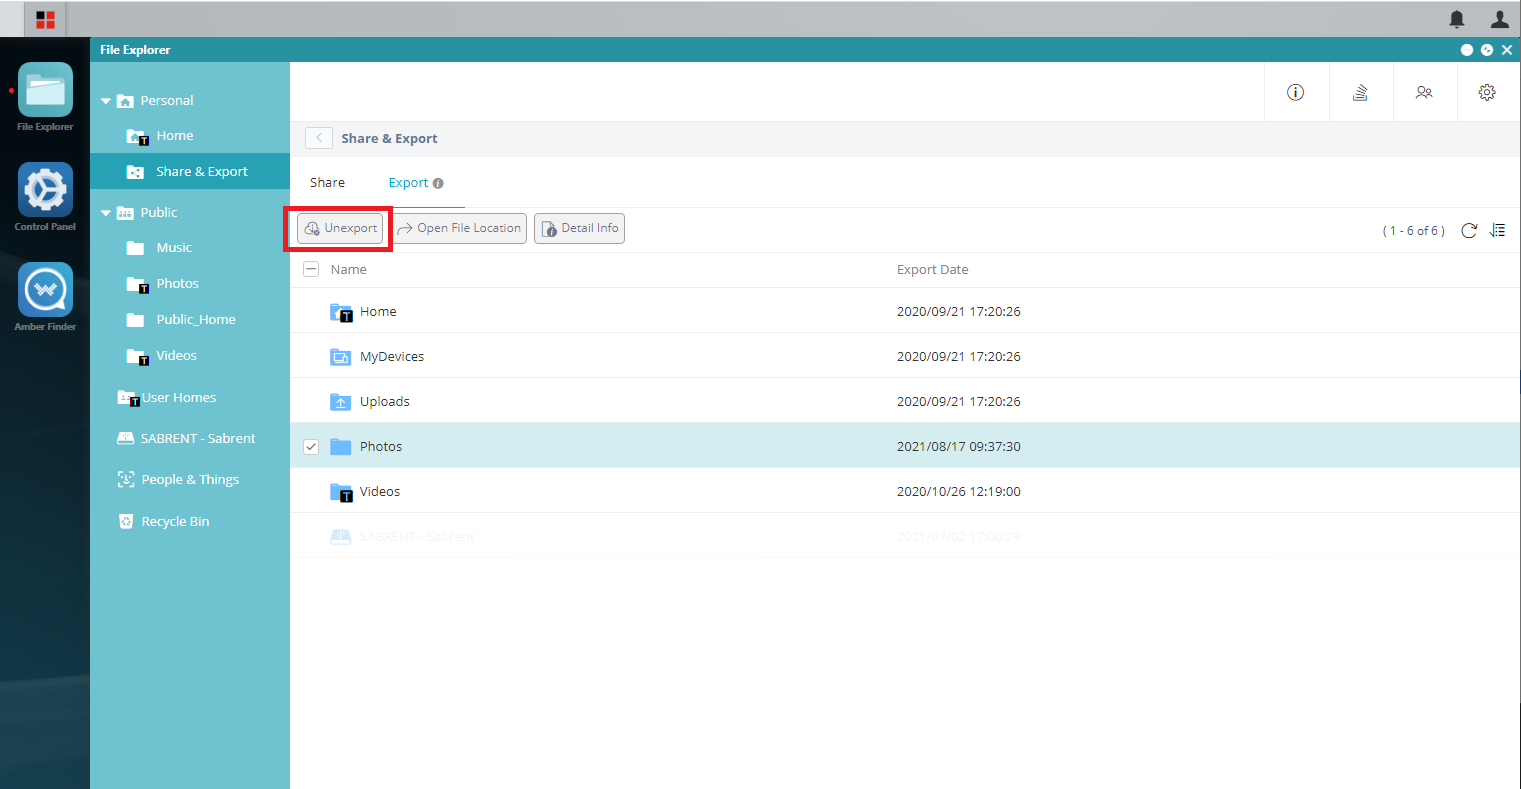The width and height of the screenshot is (1521, 789).
Task: Toggle the select-all checkbox in header
Action: click(x=311, y=269)
